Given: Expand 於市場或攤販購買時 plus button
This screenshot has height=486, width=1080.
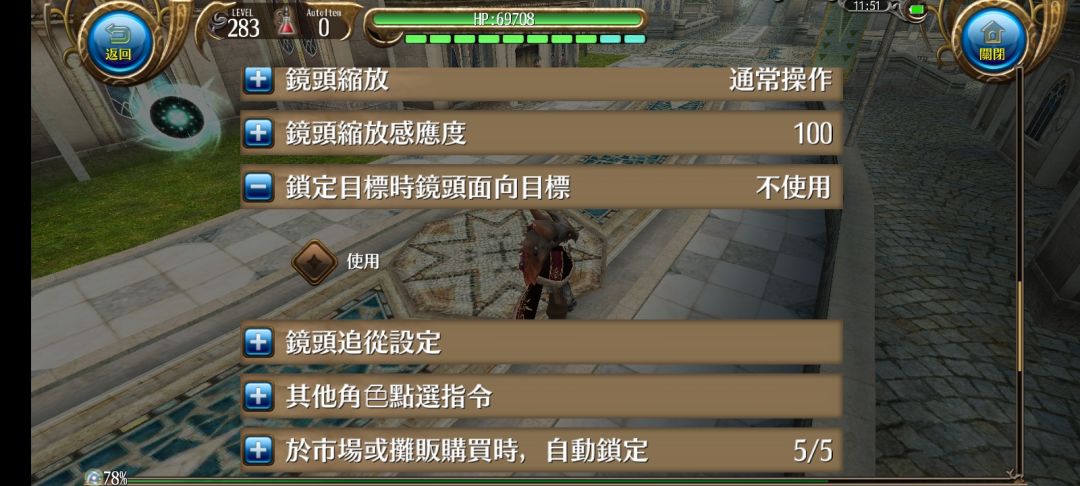Looking at the screenshot, I should click(258, 450).
